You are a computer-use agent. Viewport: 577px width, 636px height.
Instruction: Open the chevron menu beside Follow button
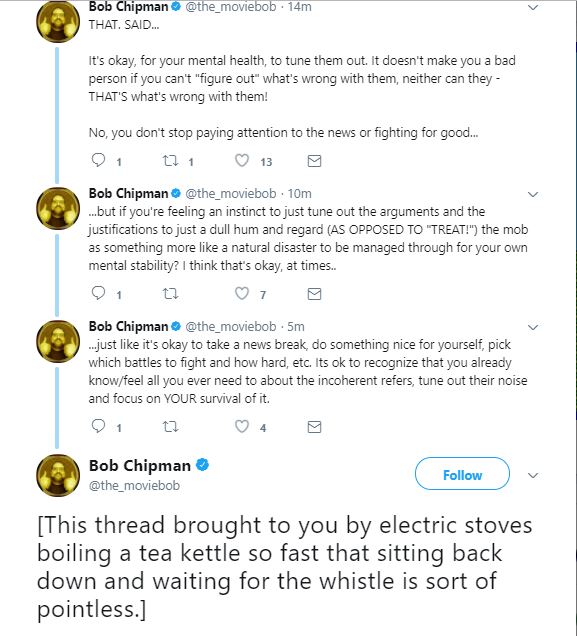533,475
